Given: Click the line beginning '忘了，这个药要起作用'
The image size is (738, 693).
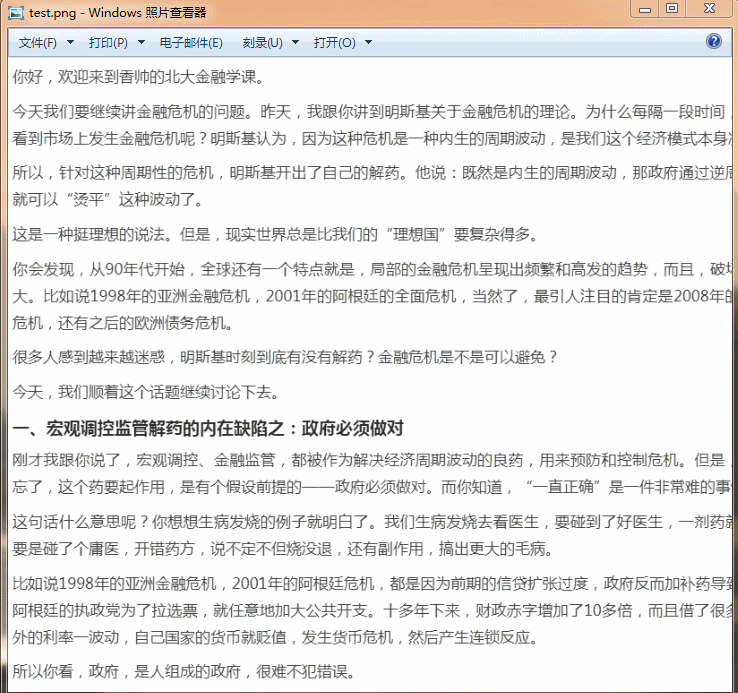Looking at the screenshot, I should coord(372,487).
